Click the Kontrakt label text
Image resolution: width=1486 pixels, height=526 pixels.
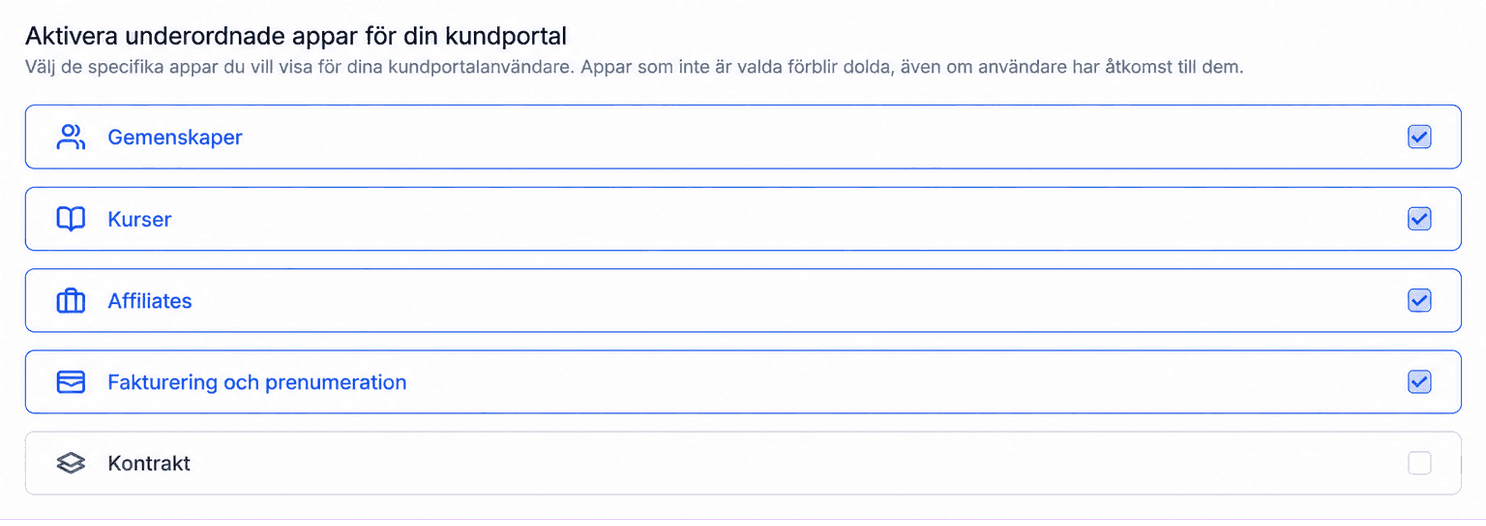click(x=149, y=464)
